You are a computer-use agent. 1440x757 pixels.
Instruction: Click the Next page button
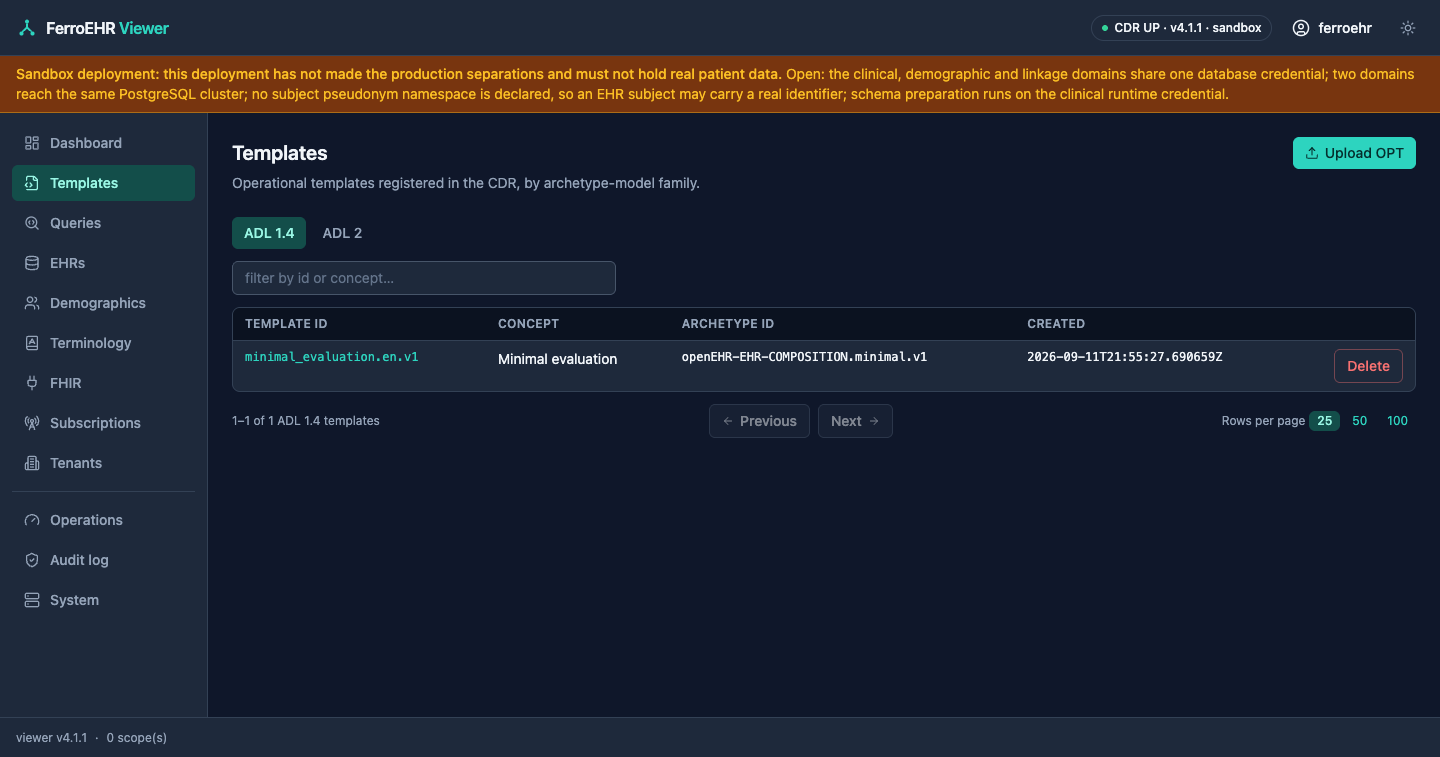[855, 421]
